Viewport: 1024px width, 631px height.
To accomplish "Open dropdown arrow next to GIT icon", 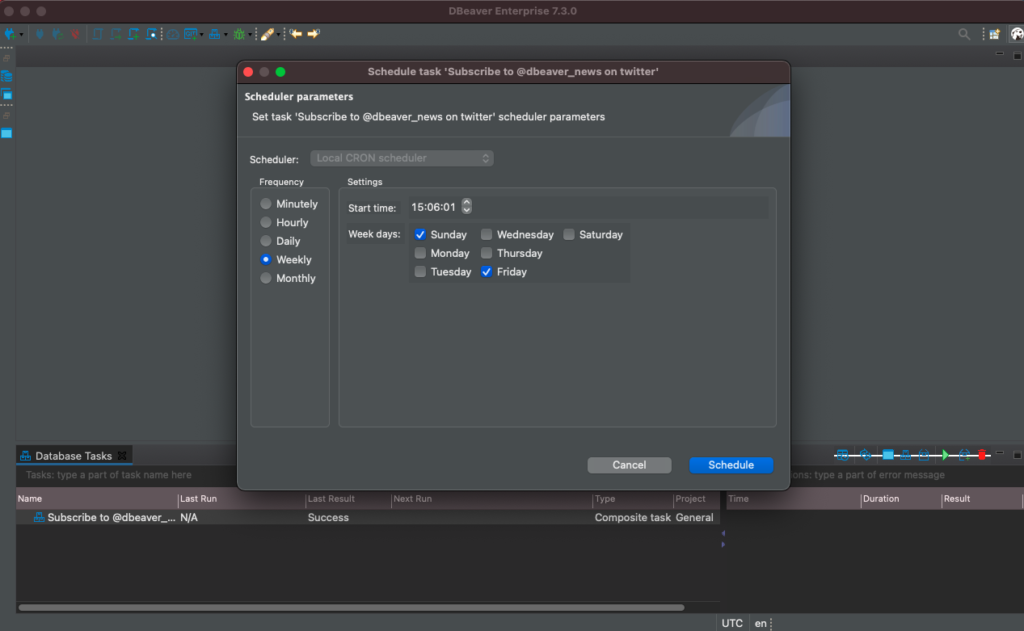I will [201, 35].
